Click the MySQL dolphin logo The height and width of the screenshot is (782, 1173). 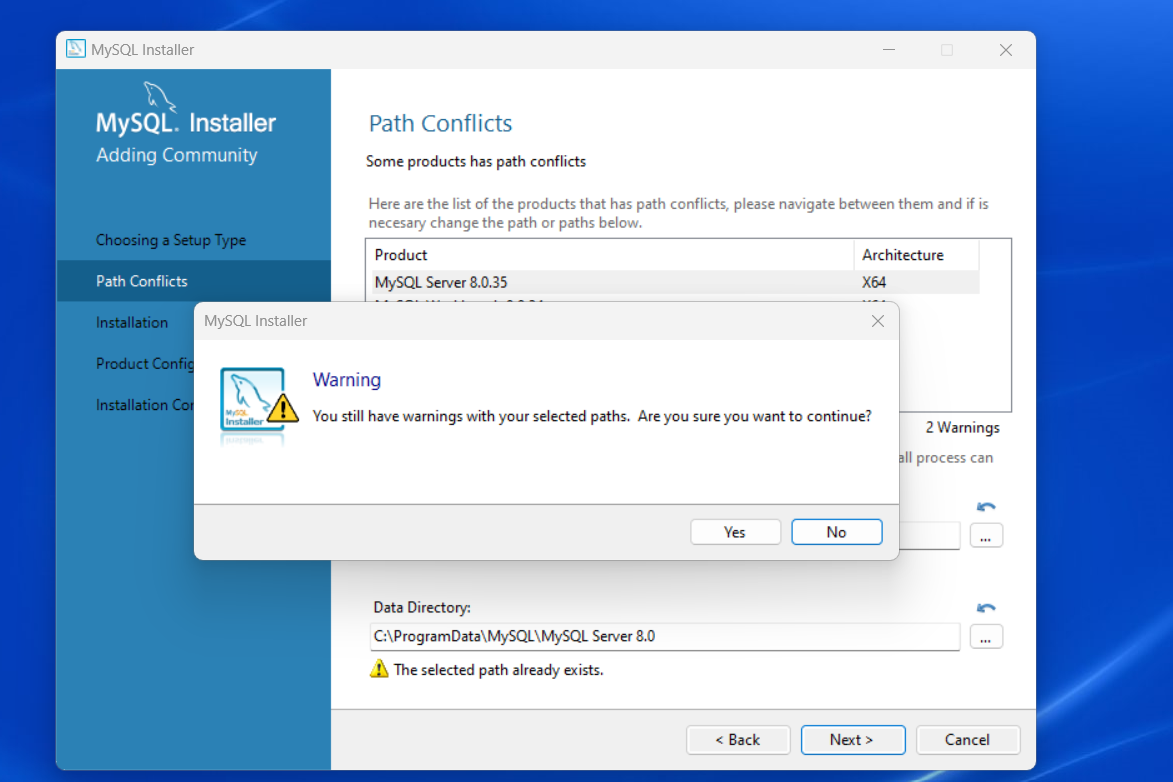pyautogui.click(x=159, y=97)
